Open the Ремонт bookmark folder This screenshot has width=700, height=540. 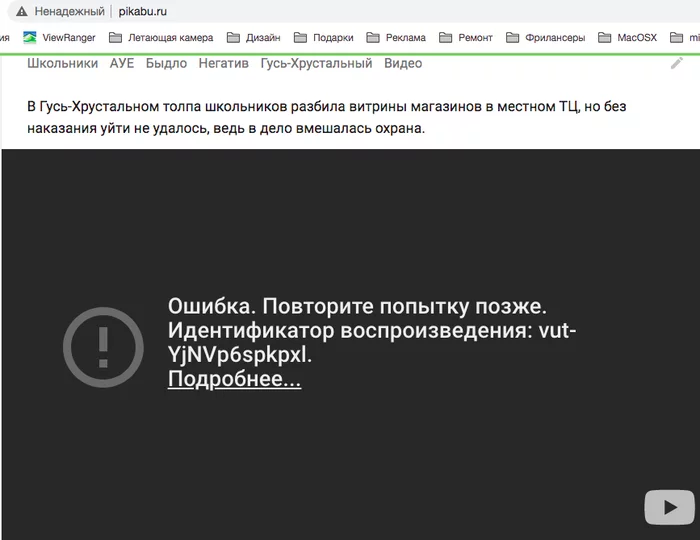pos(466,37)
